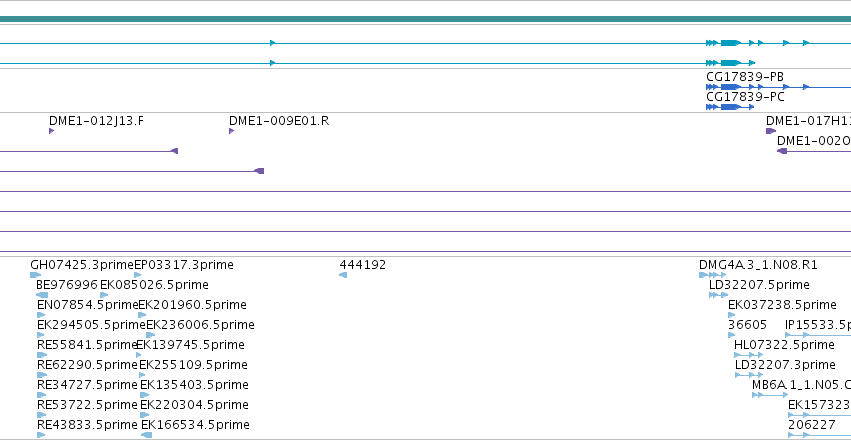Click the DME1-012J13.F feature arrow

pos(52,131)
